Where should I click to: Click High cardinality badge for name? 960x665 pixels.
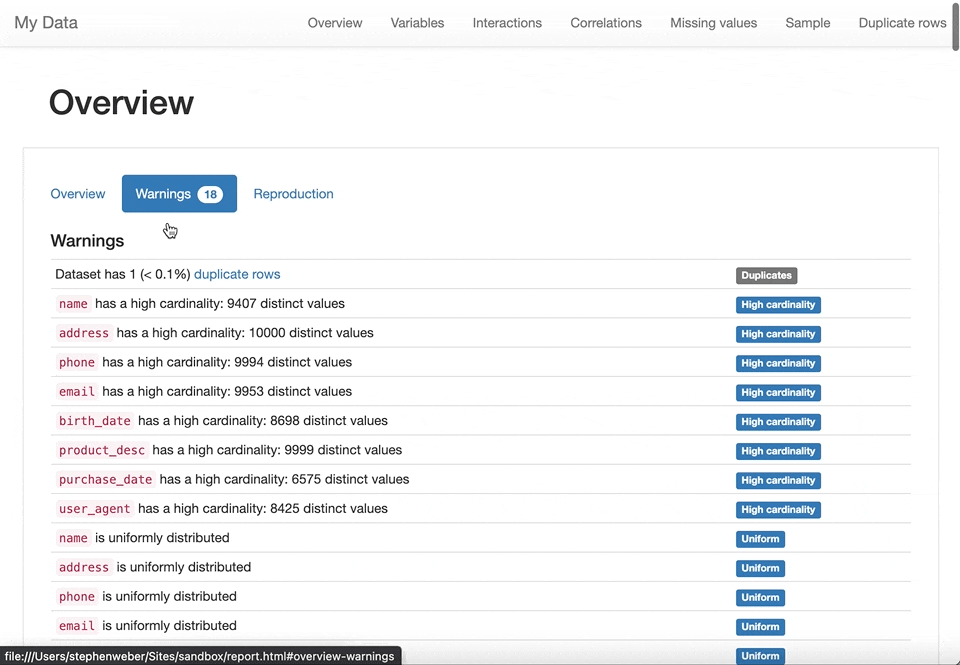click(x=778, y=305)
